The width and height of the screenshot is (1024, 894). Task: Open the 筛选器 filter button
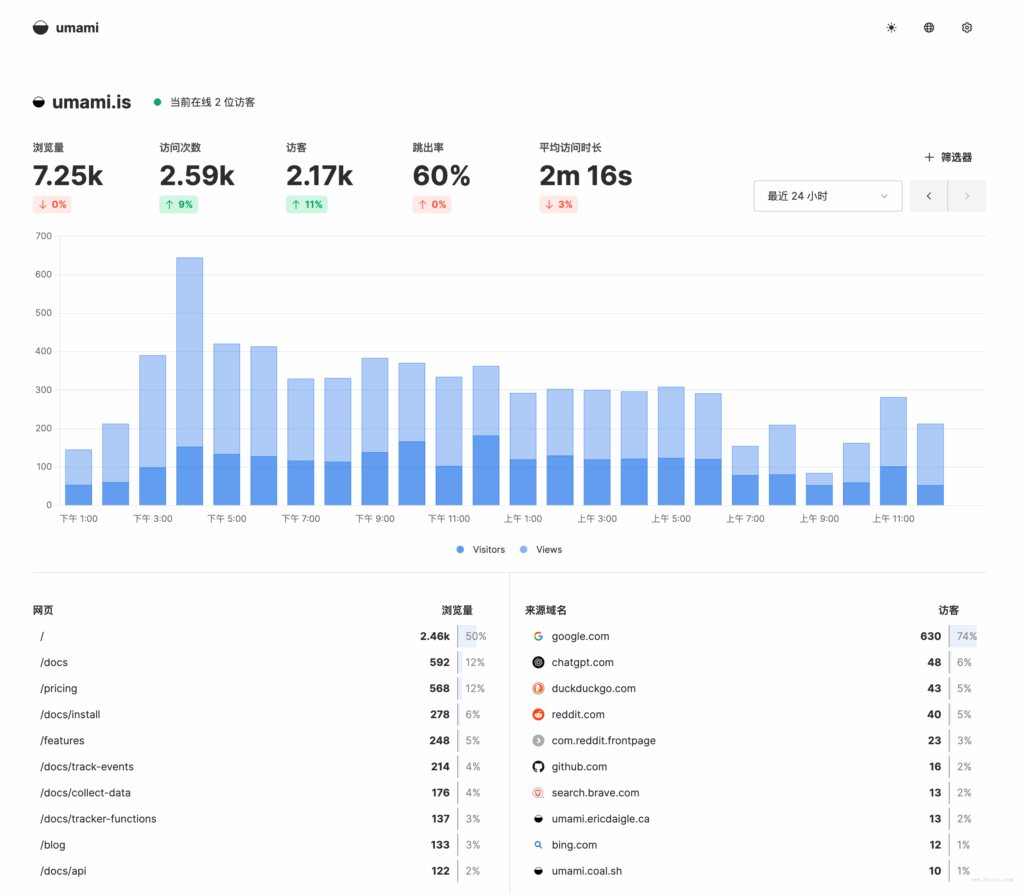[x=948, y=157]
